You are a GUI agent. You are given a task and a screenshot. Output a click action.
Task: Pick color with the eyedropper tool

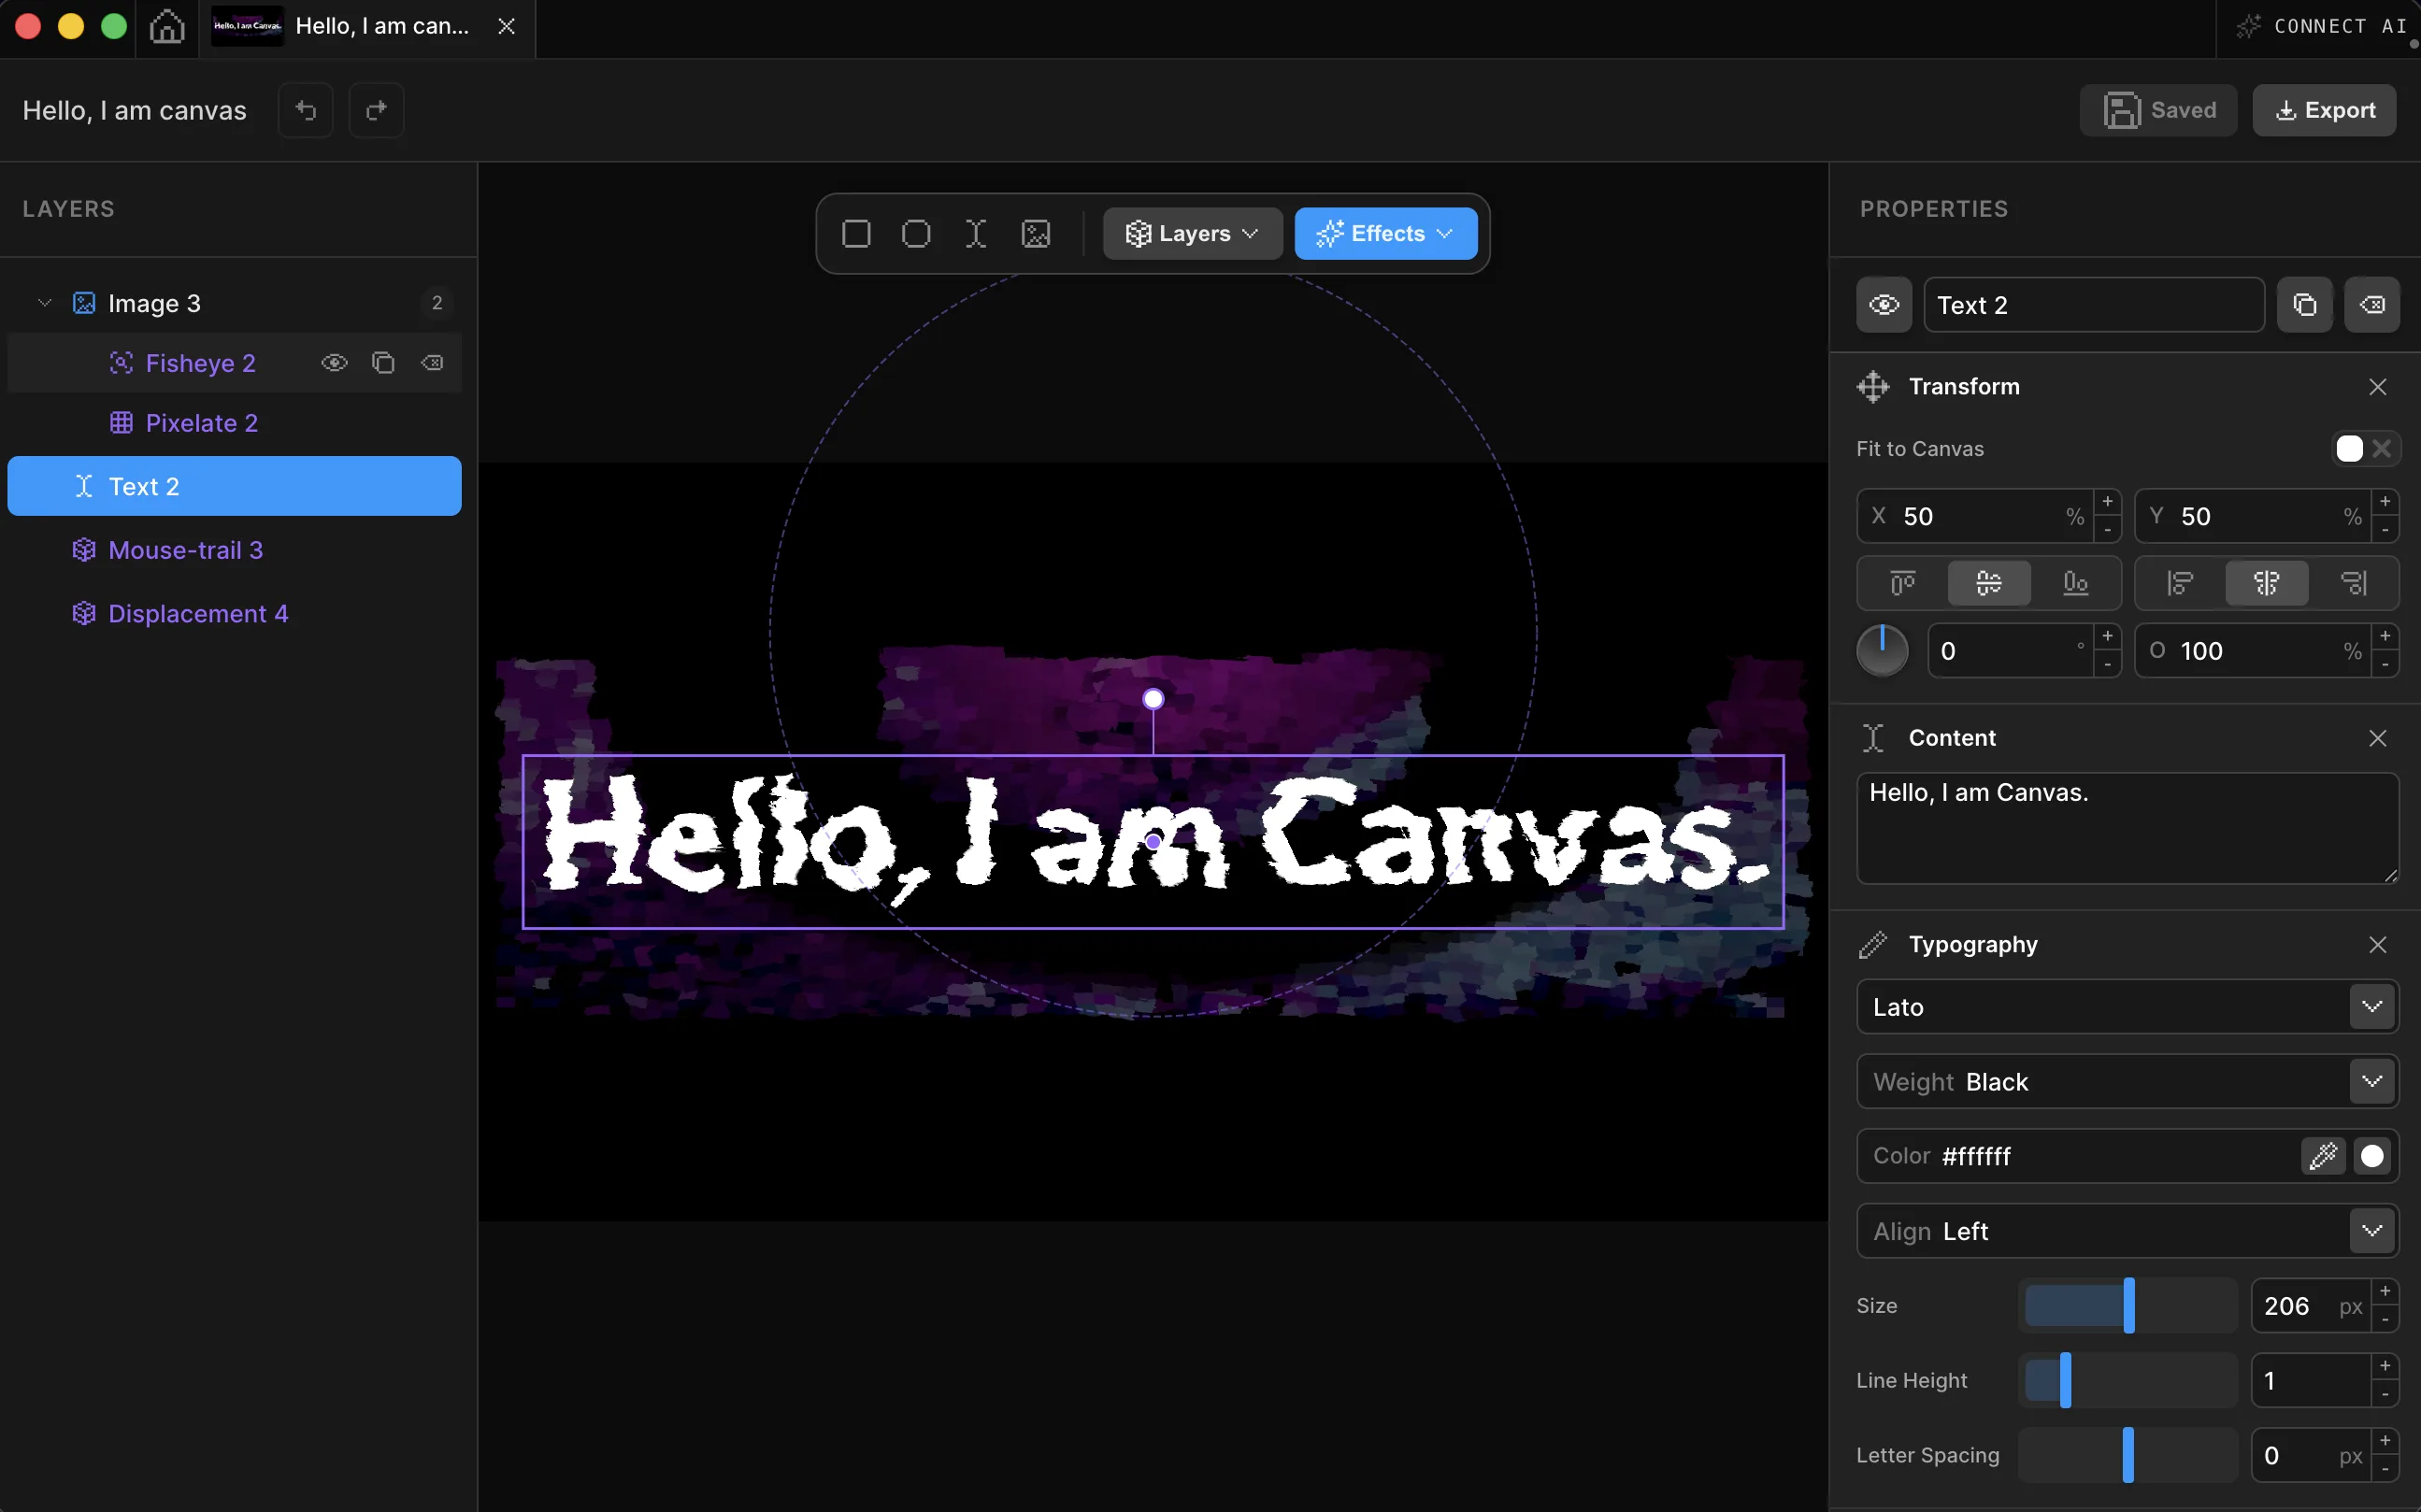click(x=2322, y=1156)
